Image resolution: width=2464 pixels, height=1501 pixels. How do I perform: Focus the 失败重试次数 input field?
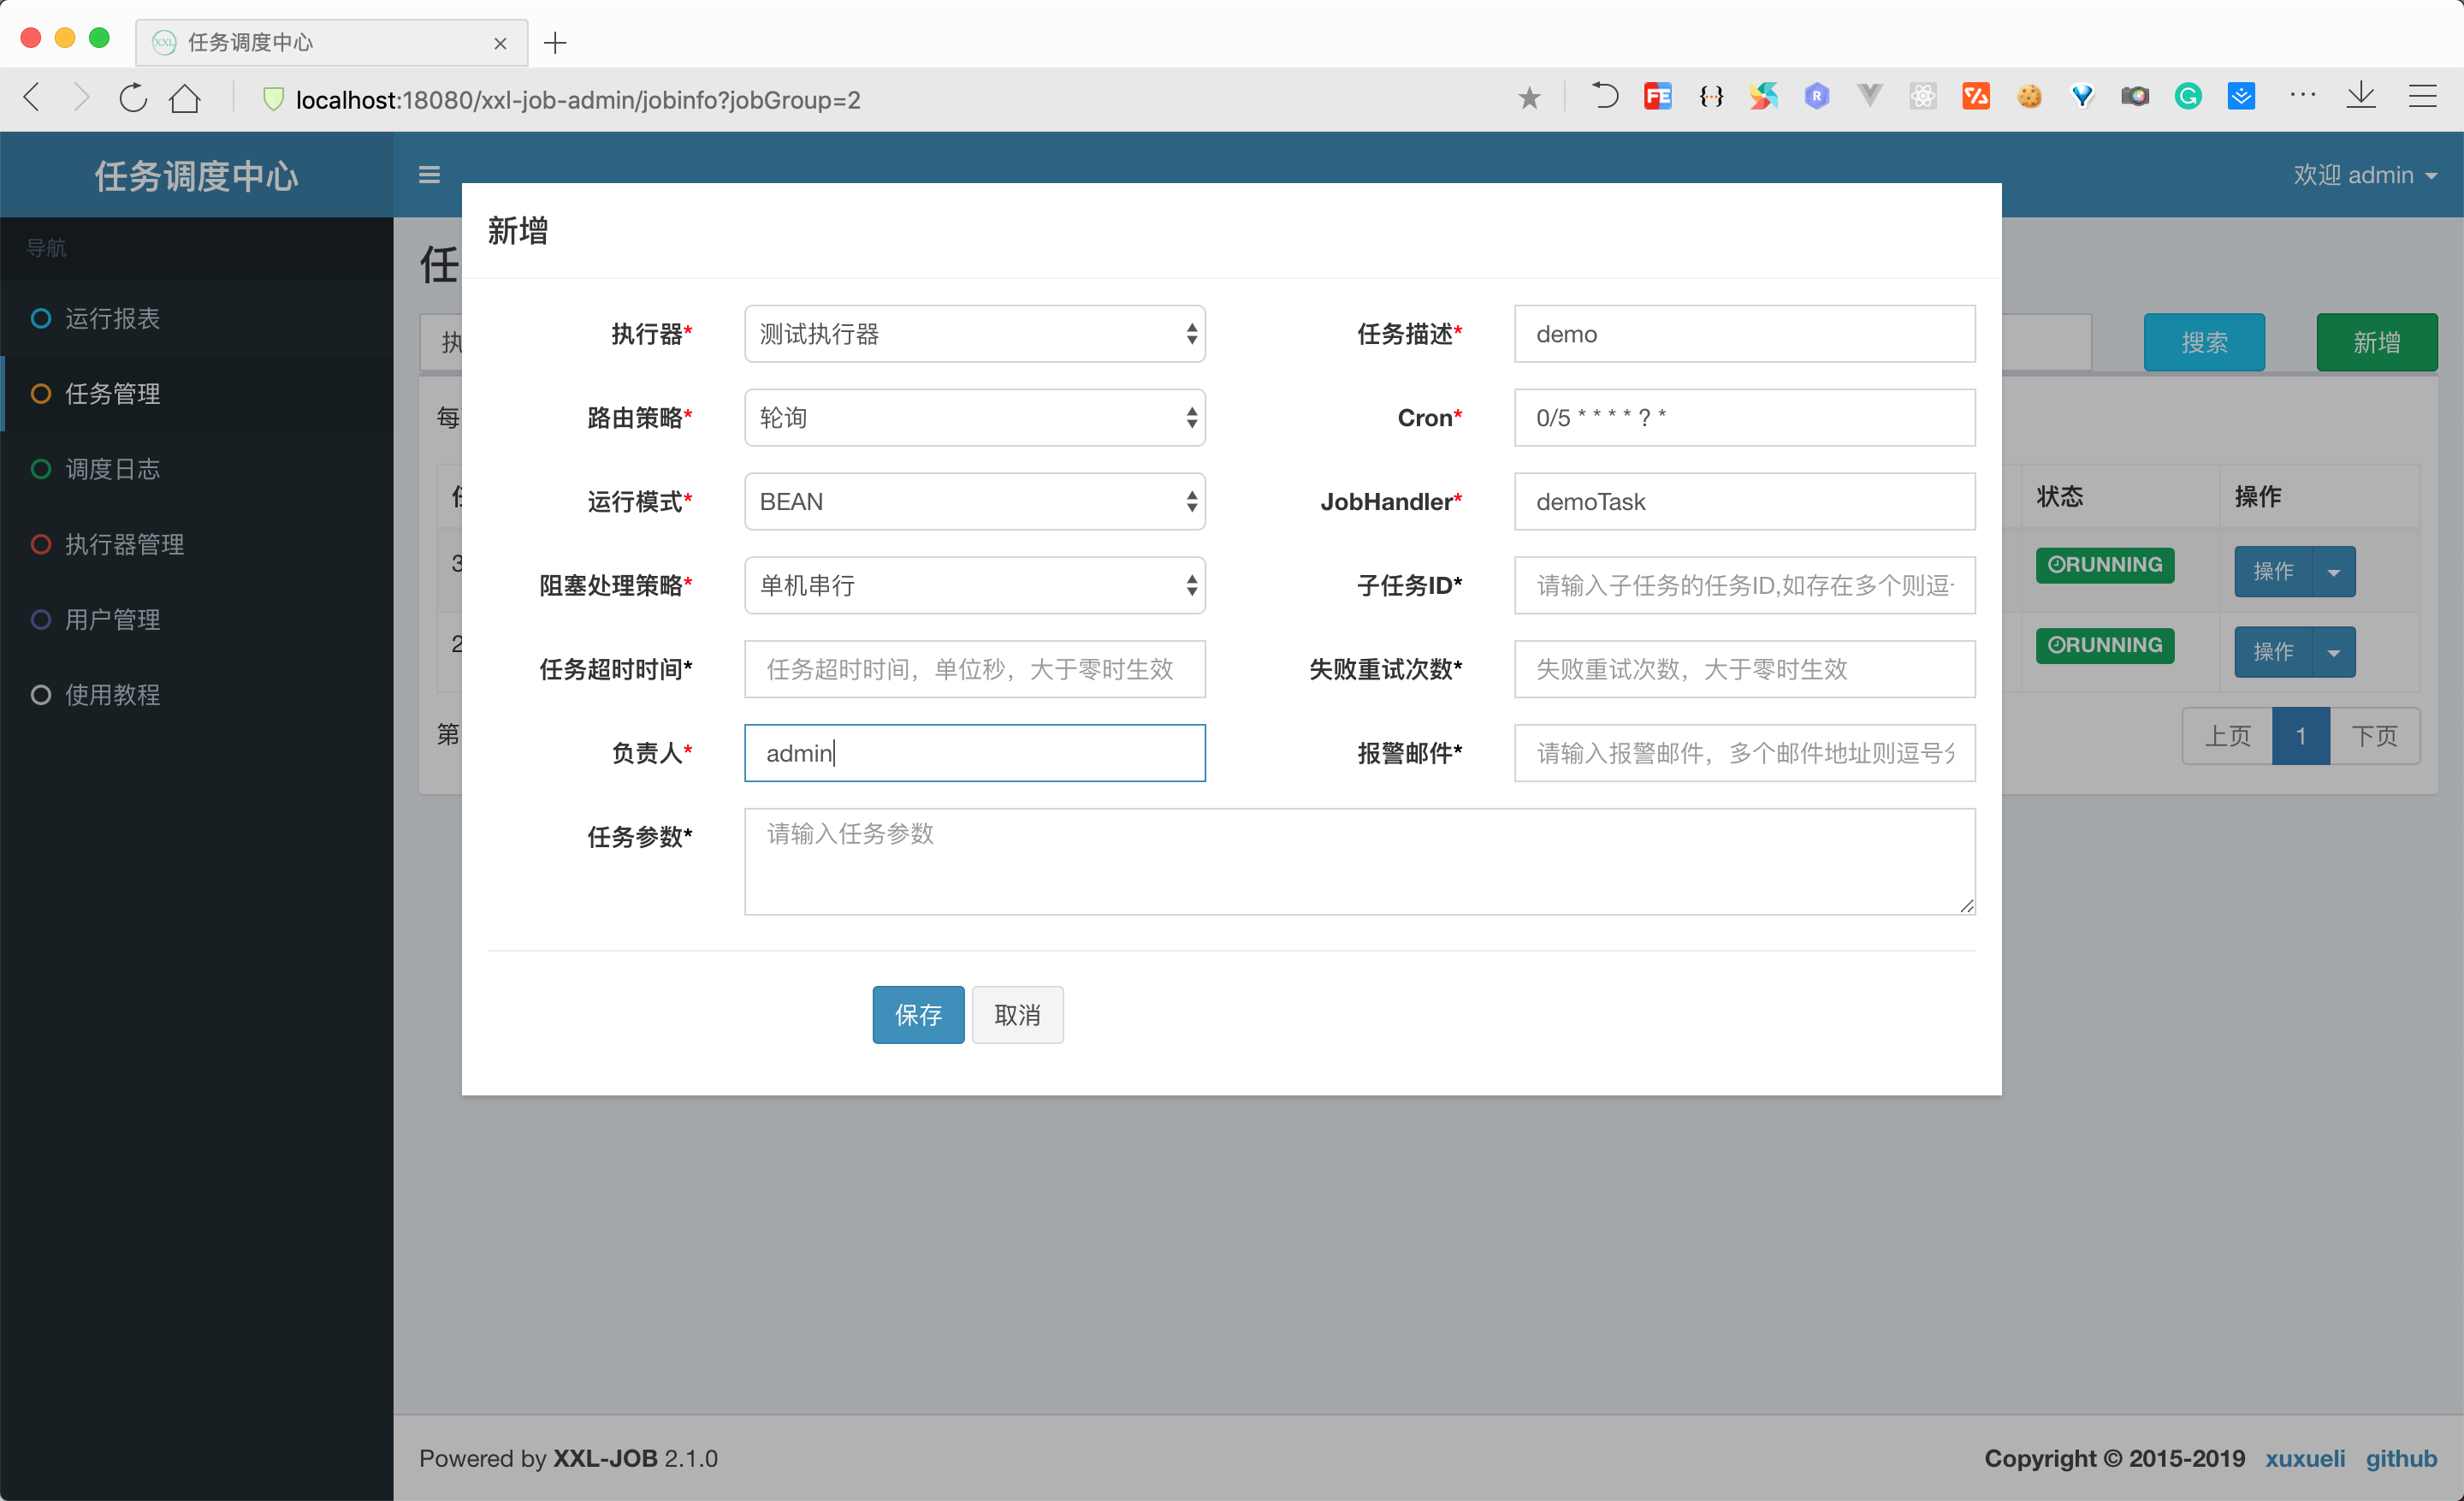click(1744, 669)
